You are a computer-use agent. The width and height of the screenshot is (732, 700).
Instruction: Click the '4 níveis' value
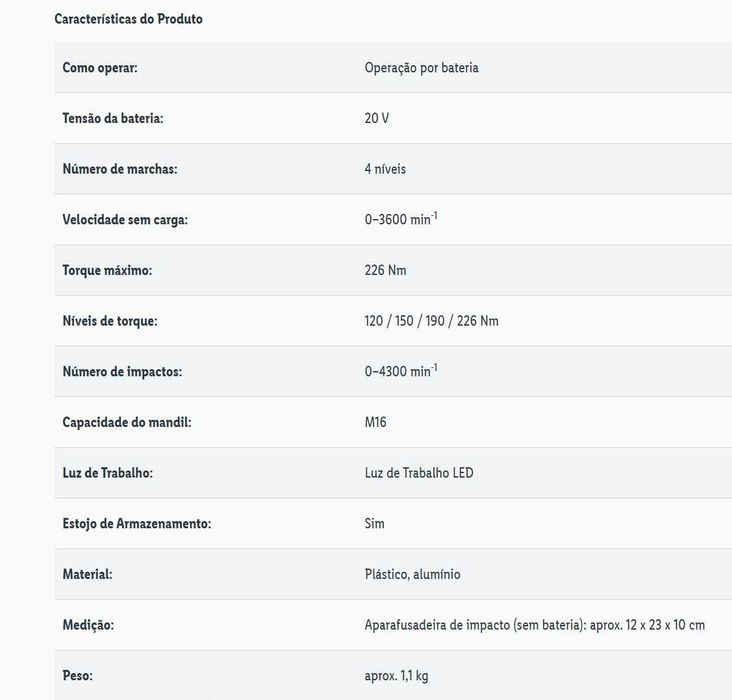click(x=385, y=169)
